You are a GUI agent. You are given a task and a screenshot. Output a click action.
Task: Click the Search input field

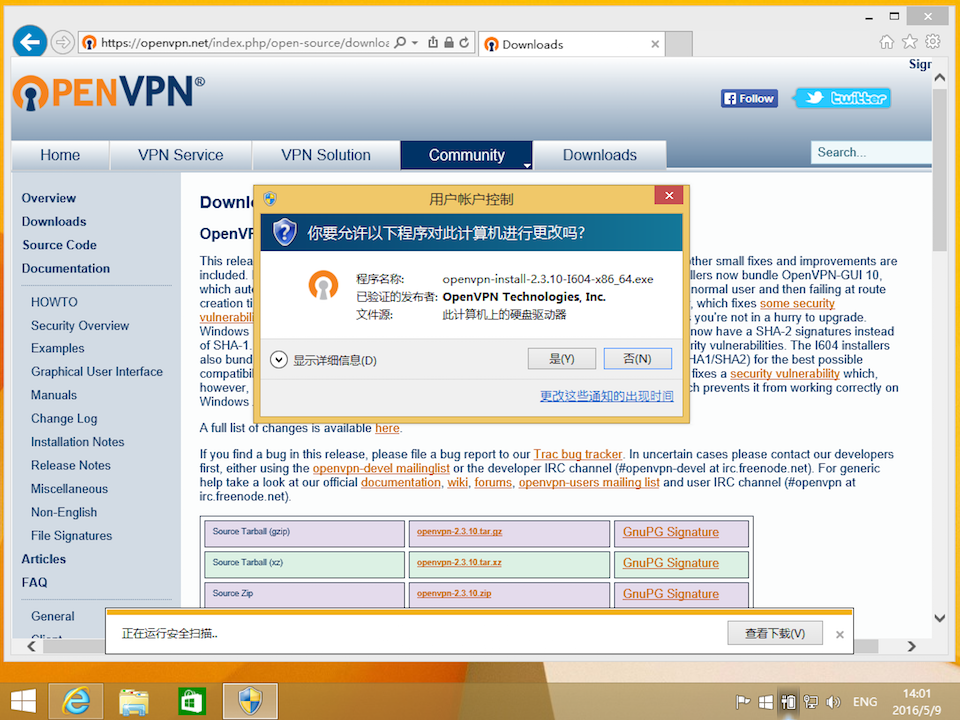click(x=872, y=152)
